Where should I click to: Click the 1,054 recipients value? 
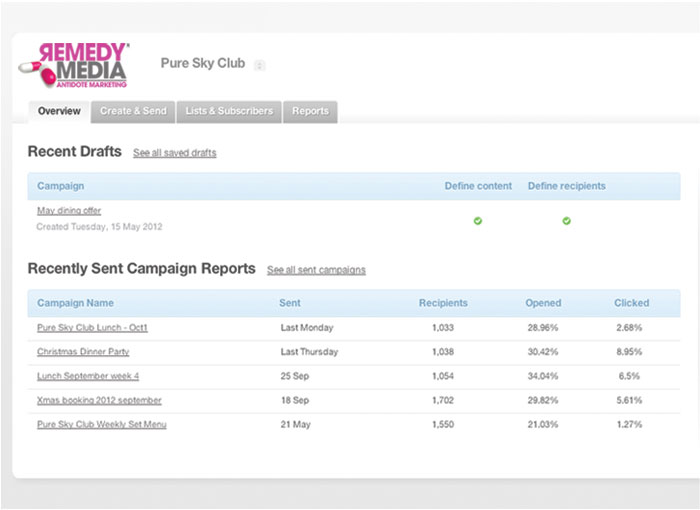(x=443, y=376)
